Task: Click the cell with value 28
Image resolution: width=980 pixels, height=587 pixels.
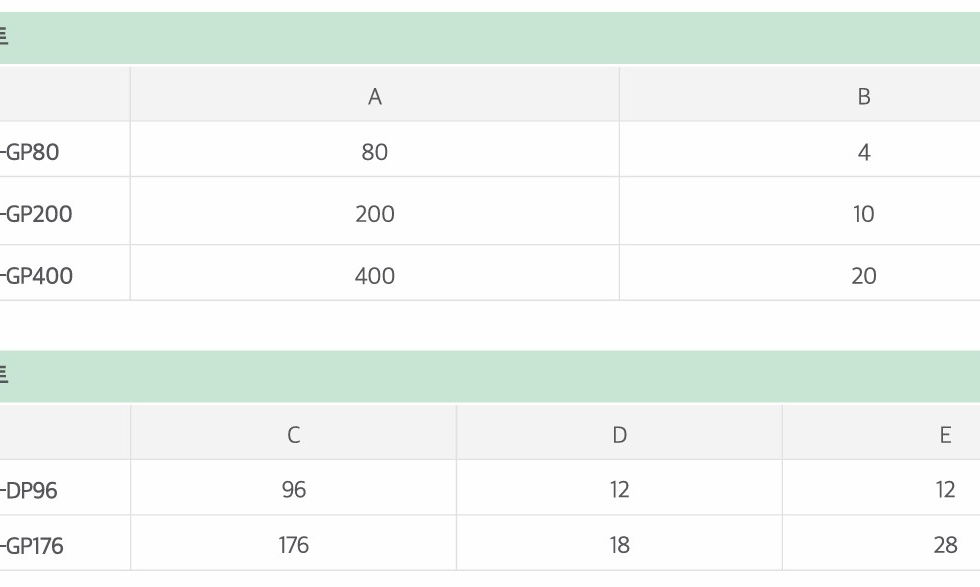Action: pos(881,543)
